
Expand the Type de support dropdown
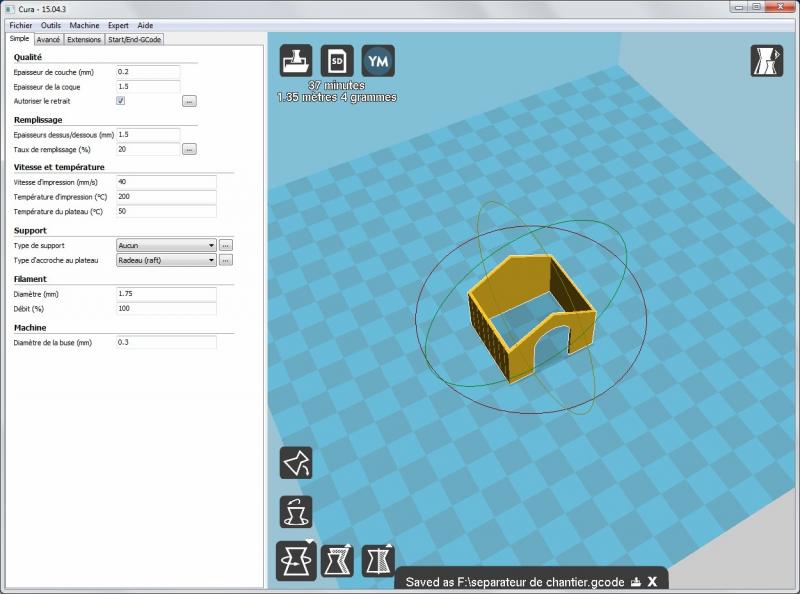click(166, 245)
